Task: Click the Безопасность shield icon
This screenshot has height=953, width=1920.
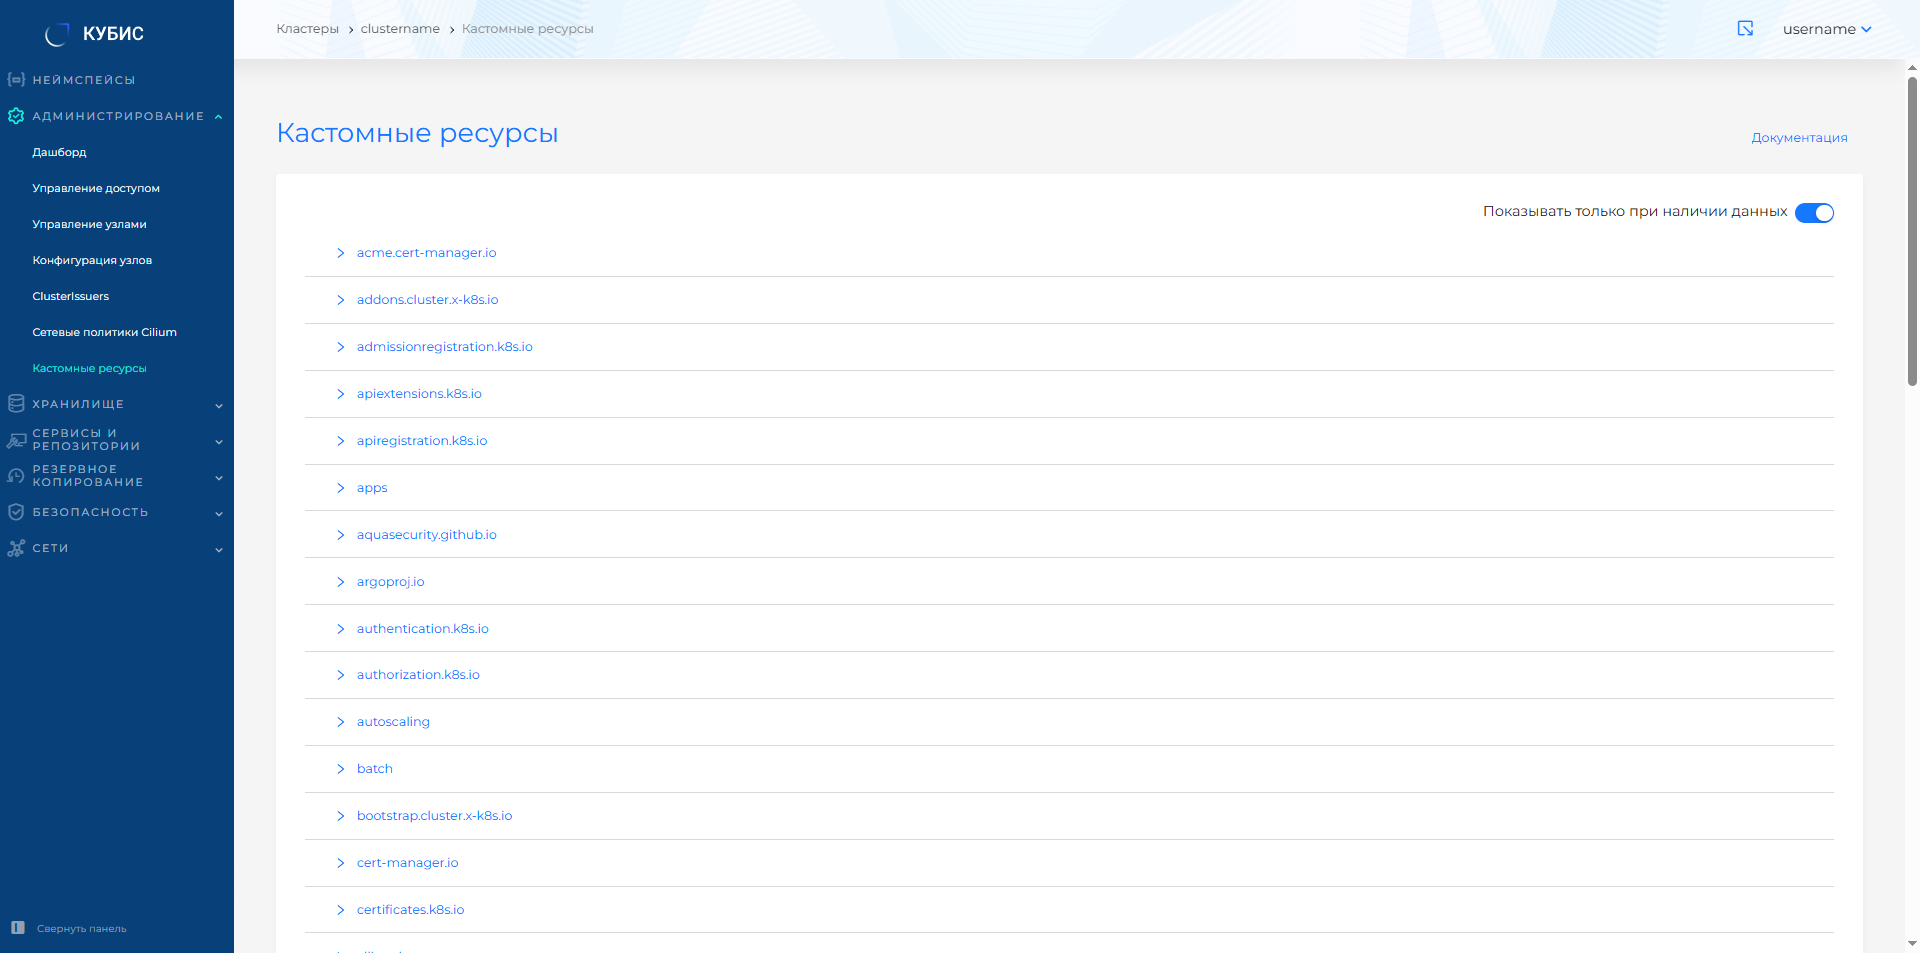Action: (x=16, y=512)
